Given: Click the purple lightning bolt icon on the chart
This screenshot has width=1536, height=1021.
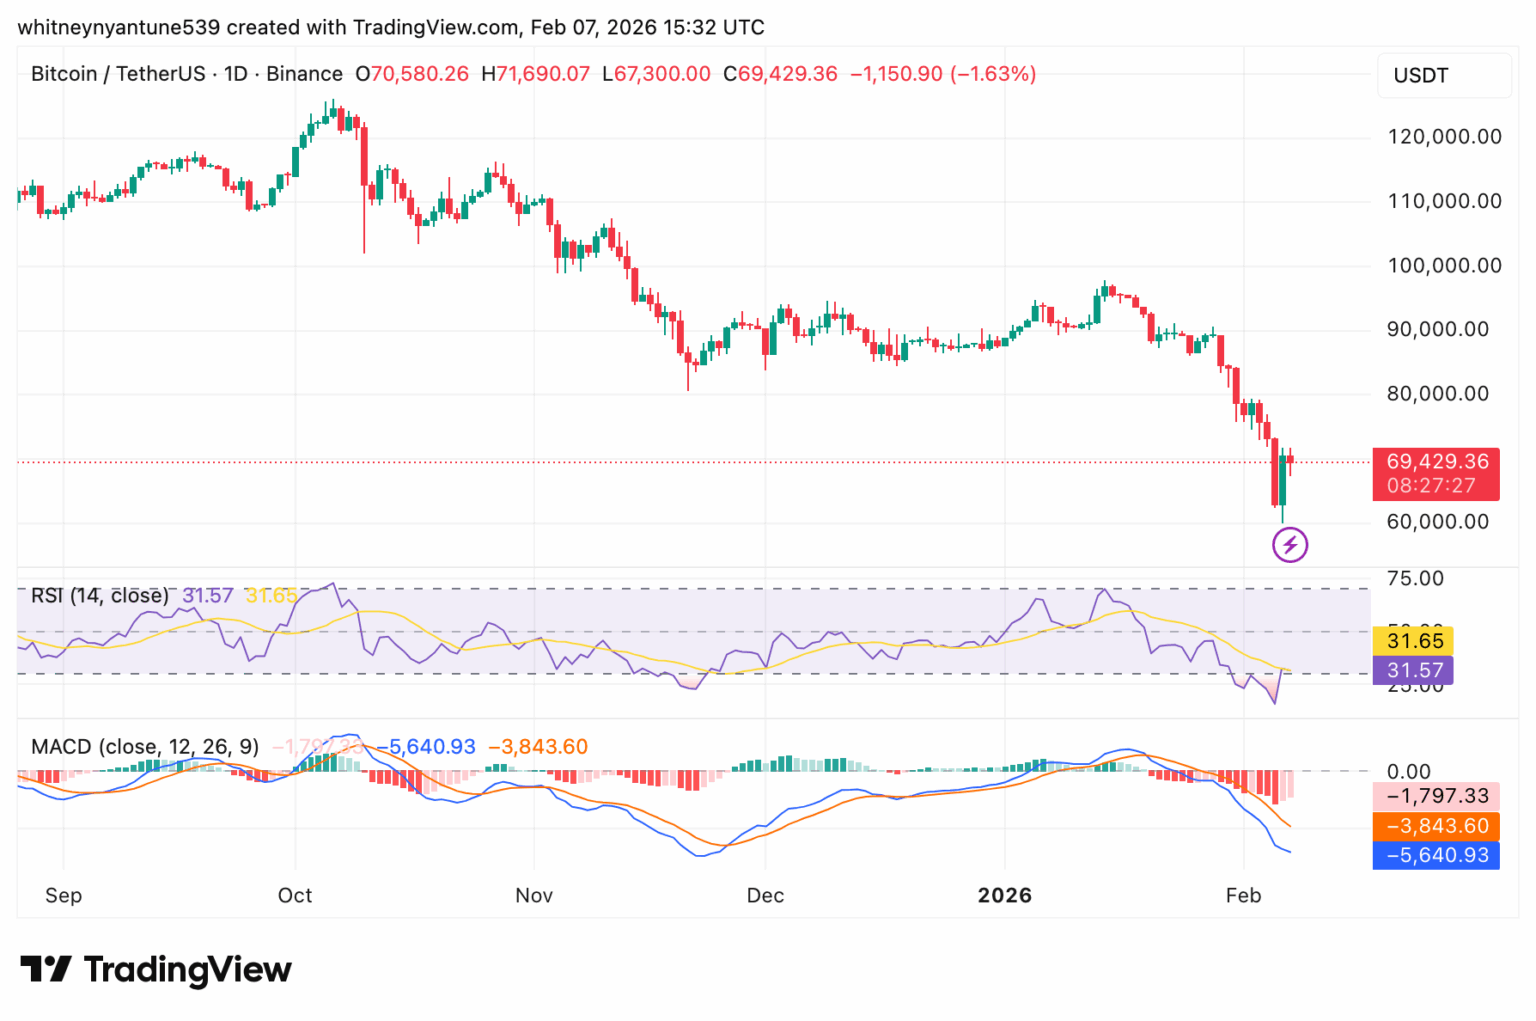Looking at the screenshot, I should pos(1290,545).
